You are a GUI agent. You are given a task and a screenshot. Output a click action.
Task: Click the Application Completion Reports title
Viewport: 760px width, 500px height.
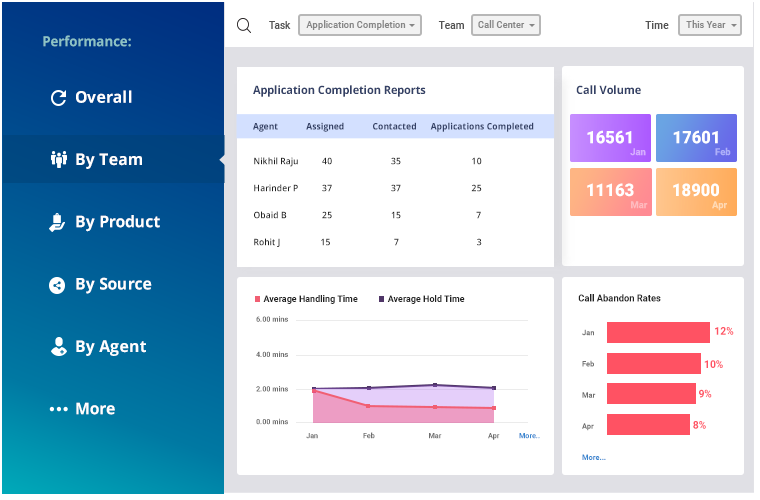click(x=339, y=90)
